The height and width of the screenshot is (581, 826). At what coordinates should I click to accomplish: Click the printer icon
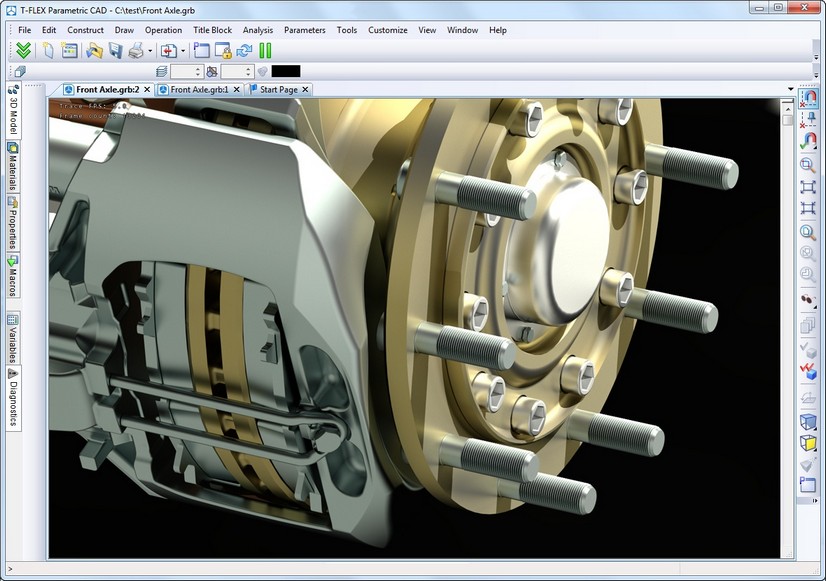[x=135, y=50]
